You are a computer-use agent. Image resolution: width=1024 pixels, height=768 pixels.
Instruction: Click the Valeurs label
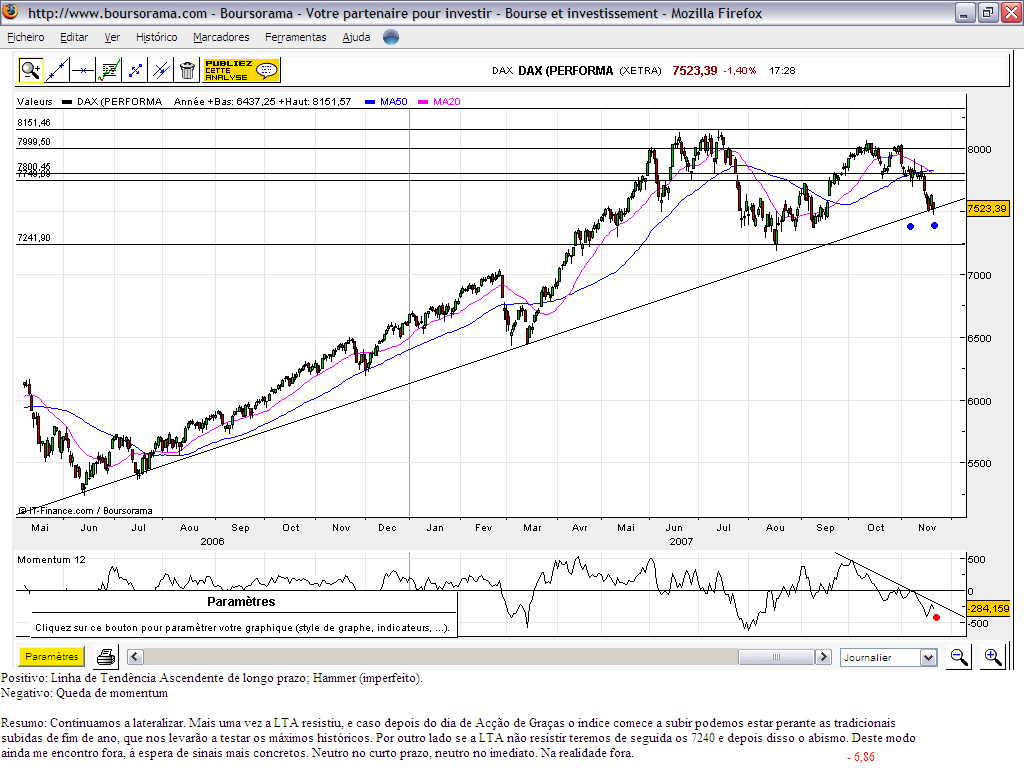click(35, 101)
